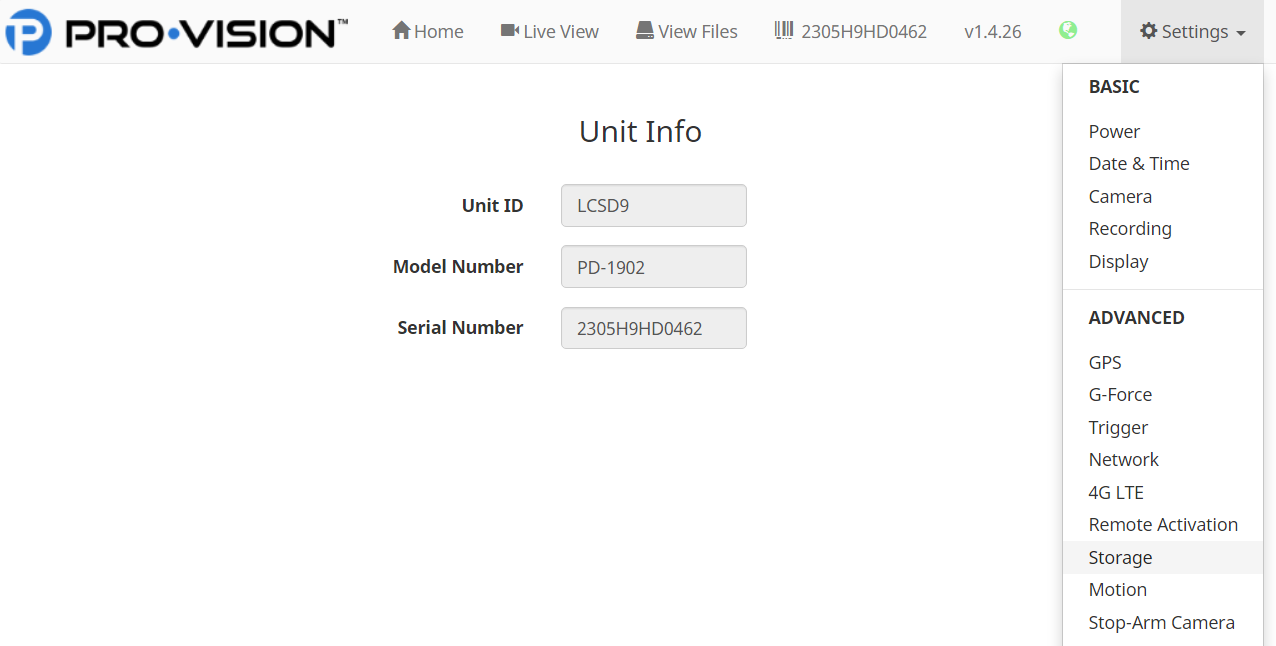Click the Unit ID label

[x=492, y=206]
